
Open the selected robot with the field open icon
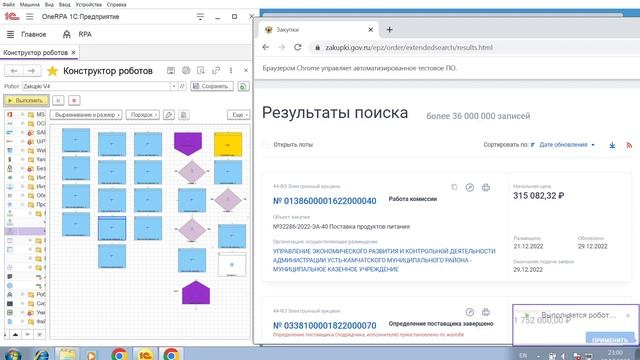tap(182, 86)
